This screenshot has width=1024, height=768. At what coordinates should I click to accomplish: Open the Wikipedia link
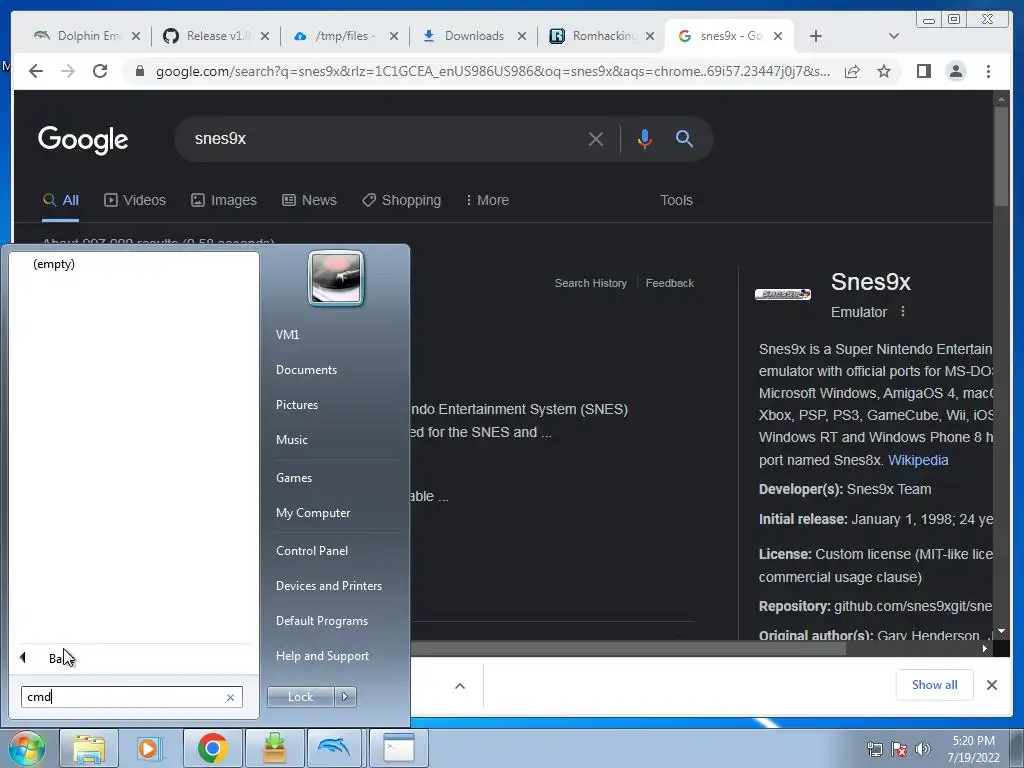point(918,460)
